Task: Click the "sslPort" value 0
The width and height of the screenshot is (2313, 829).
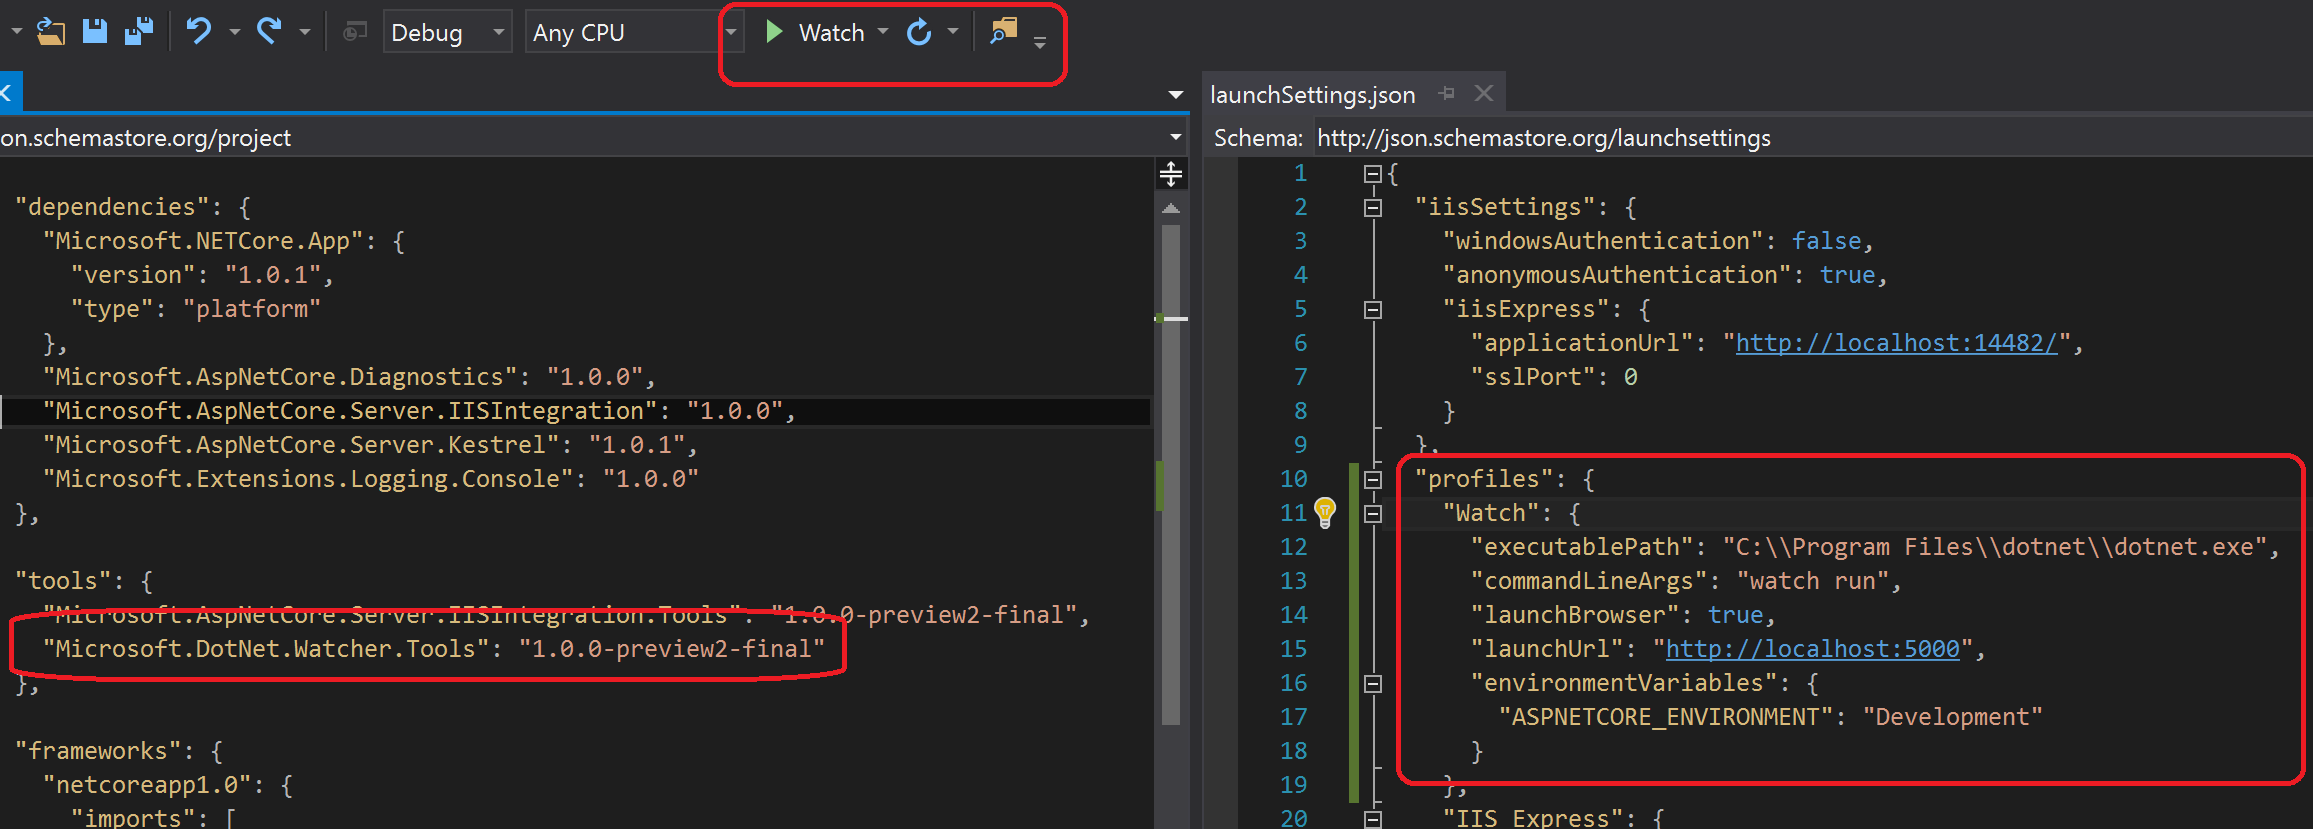Action: (x=1630, y=377)
